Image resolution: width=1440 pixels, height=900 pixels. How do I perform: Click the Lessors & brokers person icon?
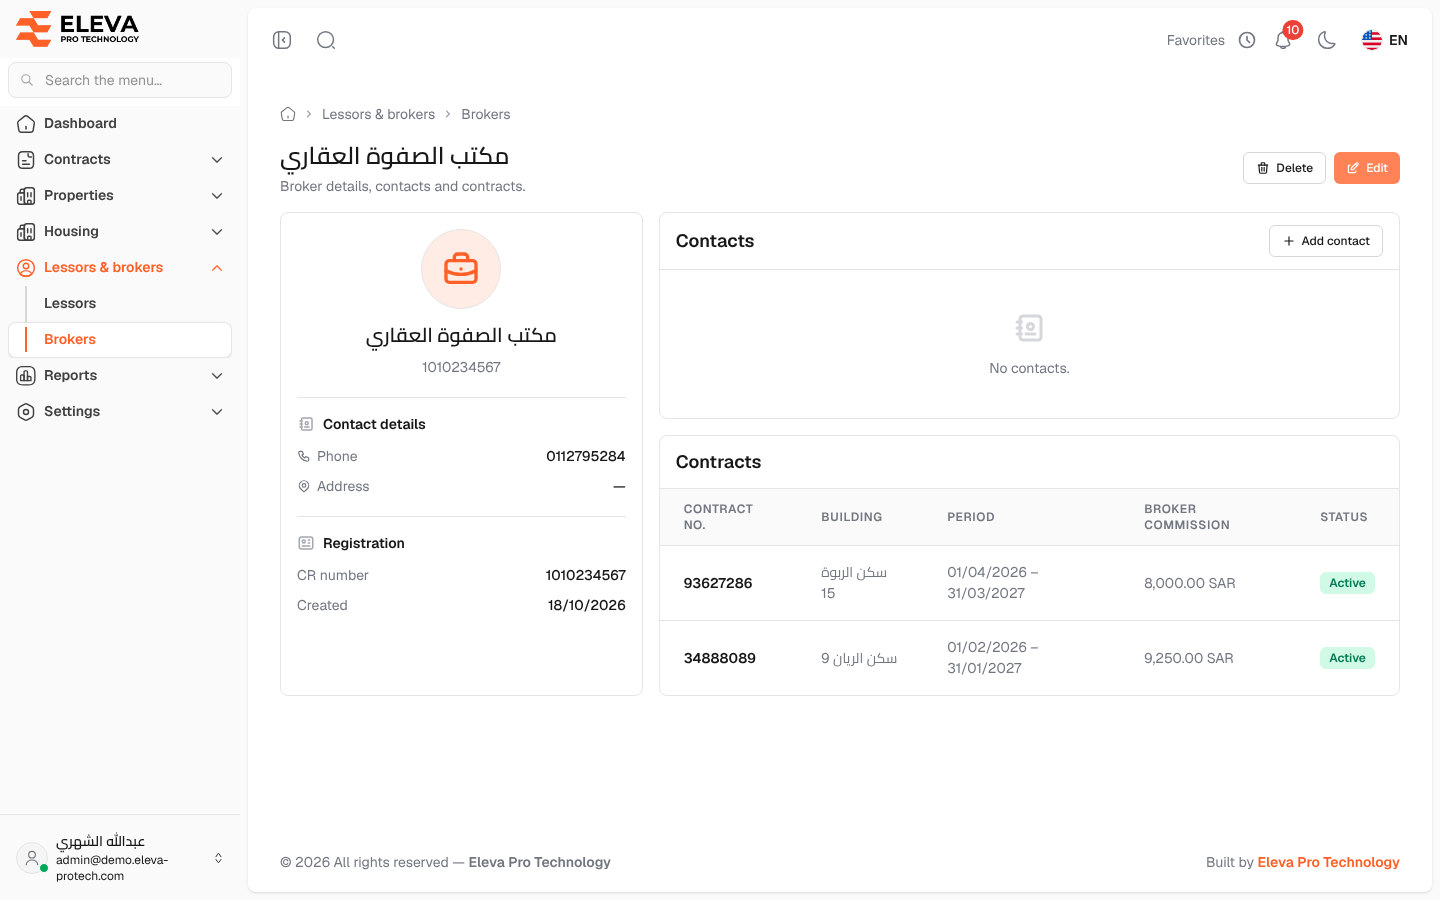(26, 268)
